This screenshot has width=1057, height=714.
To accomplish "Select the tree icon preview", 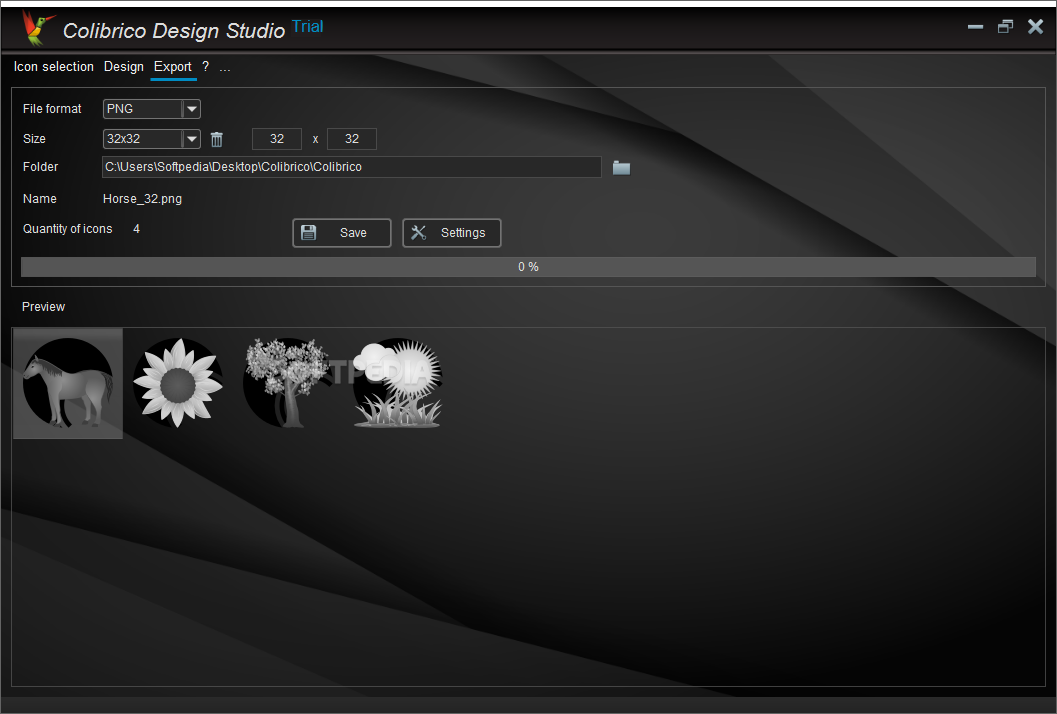I will (x=287, y=383).
